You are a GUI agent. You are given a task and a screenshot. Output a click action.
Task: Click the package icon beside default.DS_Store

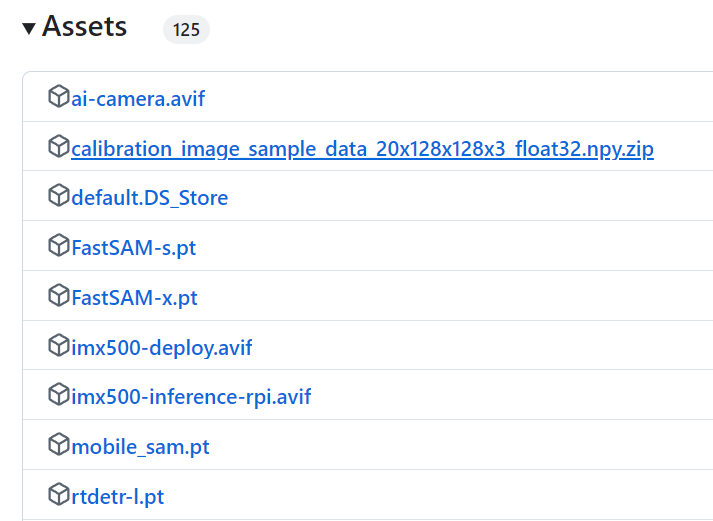tap(59, 197)
